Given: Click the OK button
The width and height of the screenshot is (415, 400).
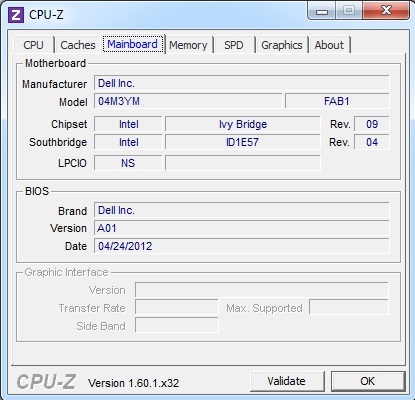Looking at the screenshot, I should click(x=367, y=381).
